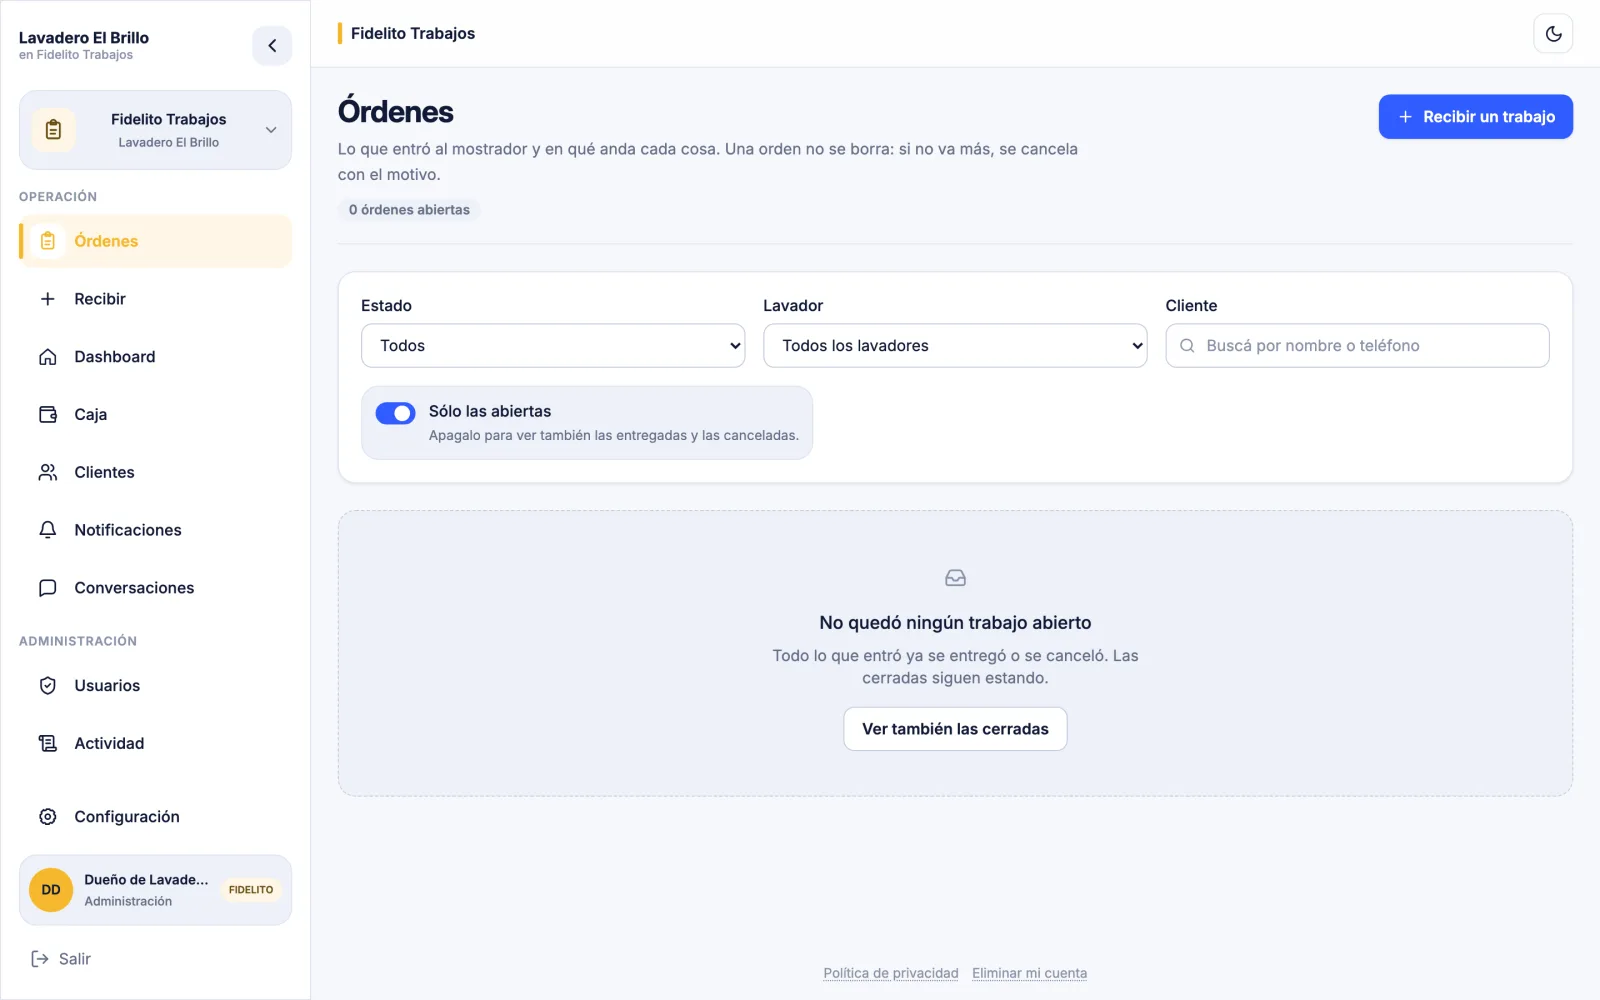Click the Caja label in sidebar
1600x1000 pixels.
pyautogui.click(x=90, y=415)
